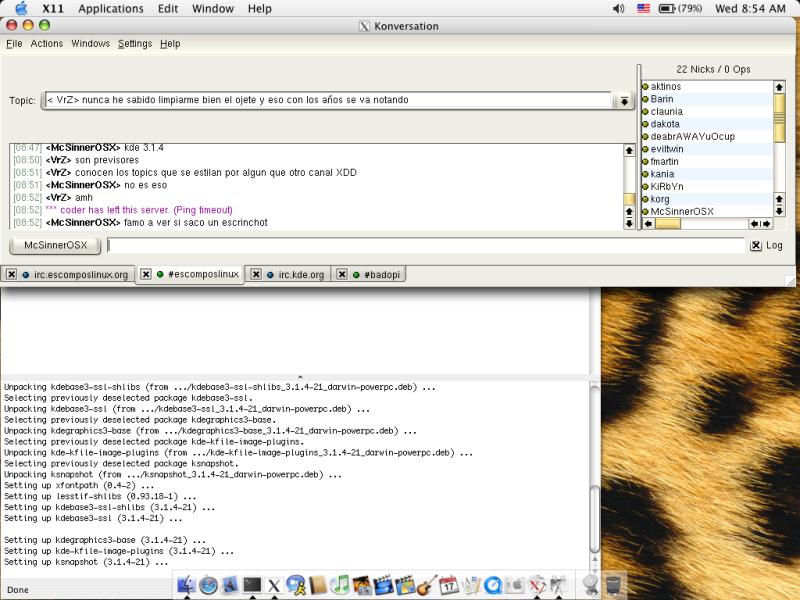The height and width of the screenshot is (600, 800).
Task: Open System Preferences from the dock
Action: (x=515, y=585)
